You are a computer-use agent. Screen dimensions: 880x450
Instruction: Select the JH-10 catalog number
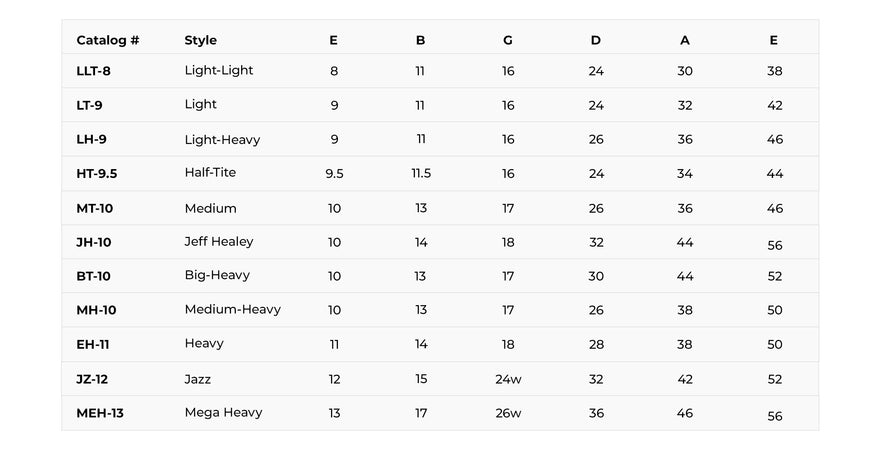[x=94, y=242]
